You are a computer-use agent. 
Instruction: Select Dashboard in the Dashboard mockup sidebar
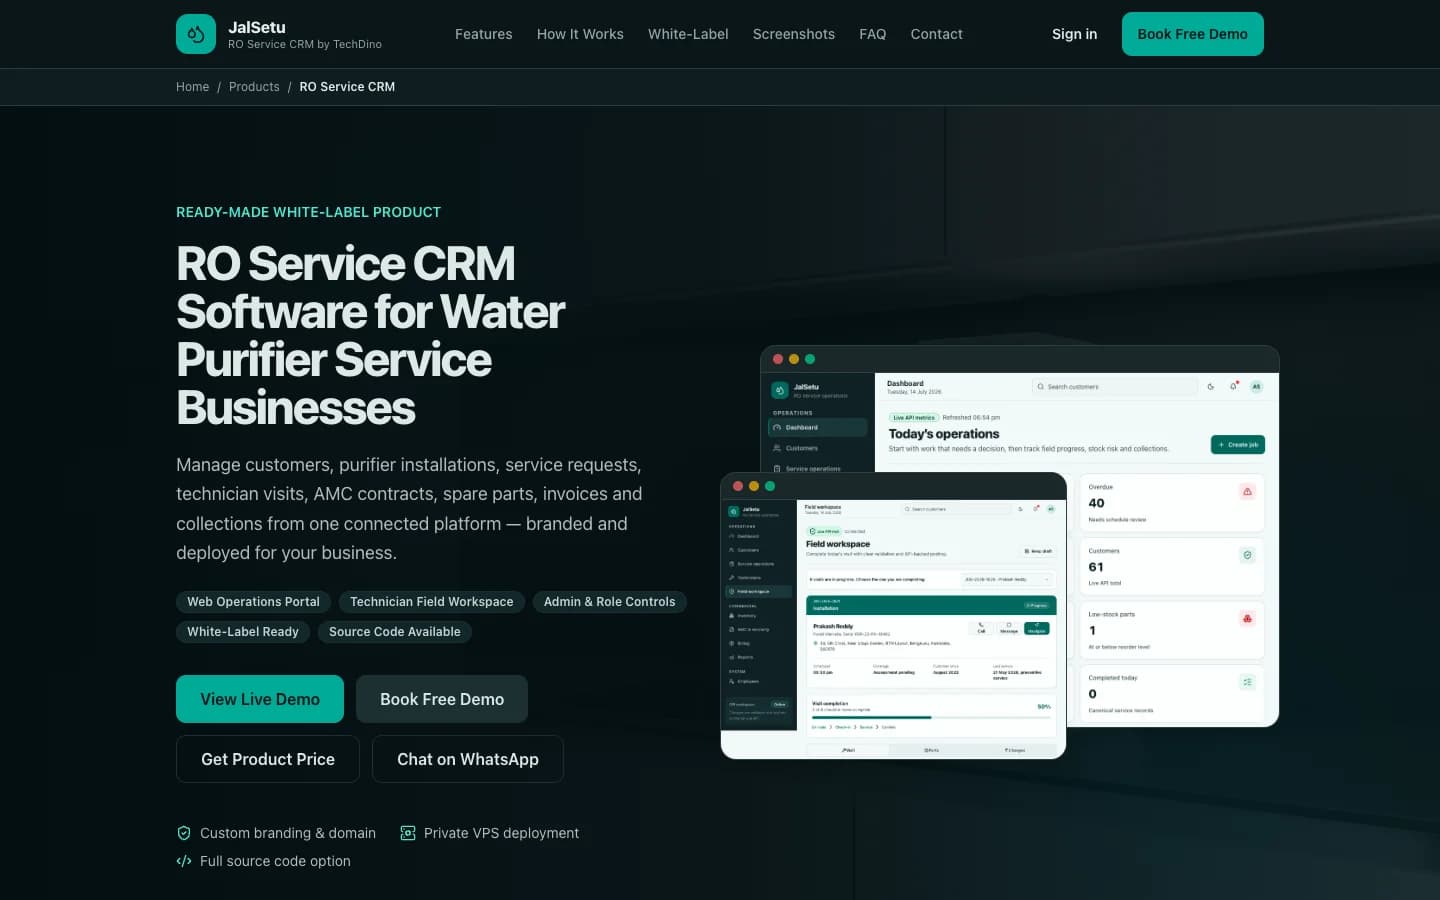[818, 427]
